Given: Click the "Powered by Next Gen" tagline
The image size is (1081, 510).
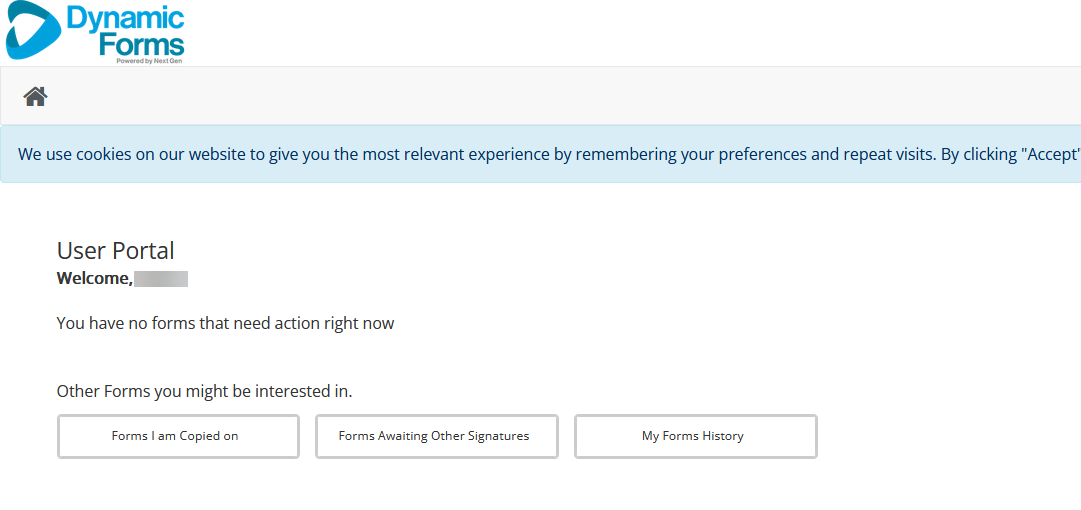Looking at the screenshot, I should (149, 61).
